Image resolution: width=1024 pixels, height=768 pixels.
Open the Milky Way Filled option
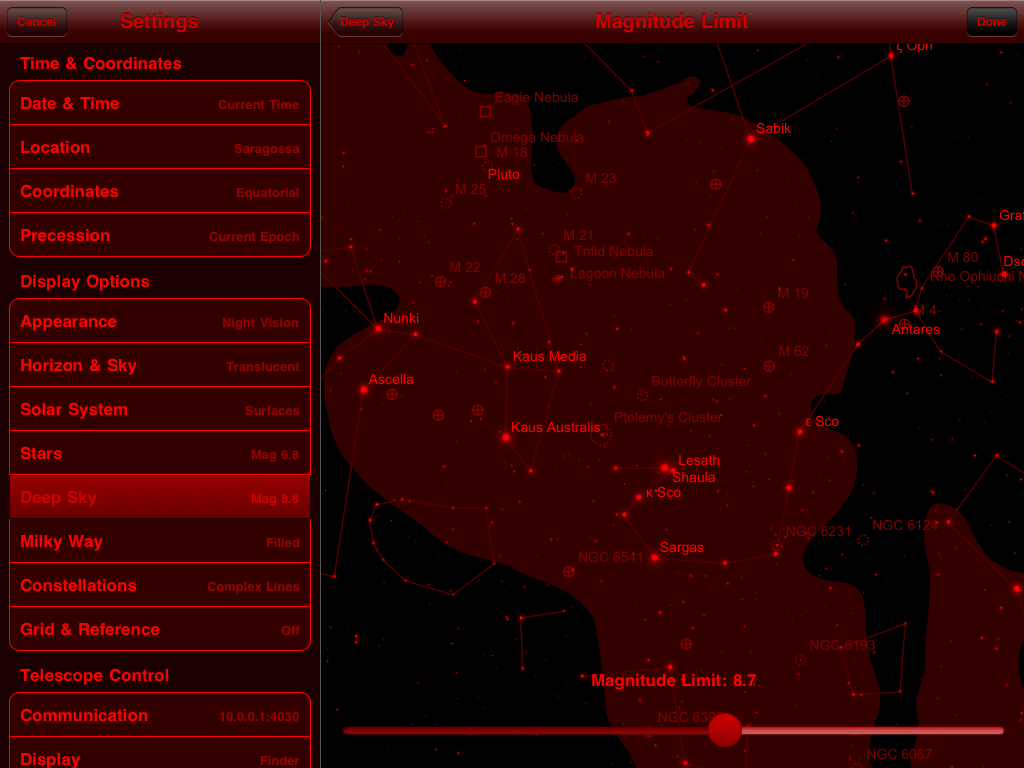point(160,542)
